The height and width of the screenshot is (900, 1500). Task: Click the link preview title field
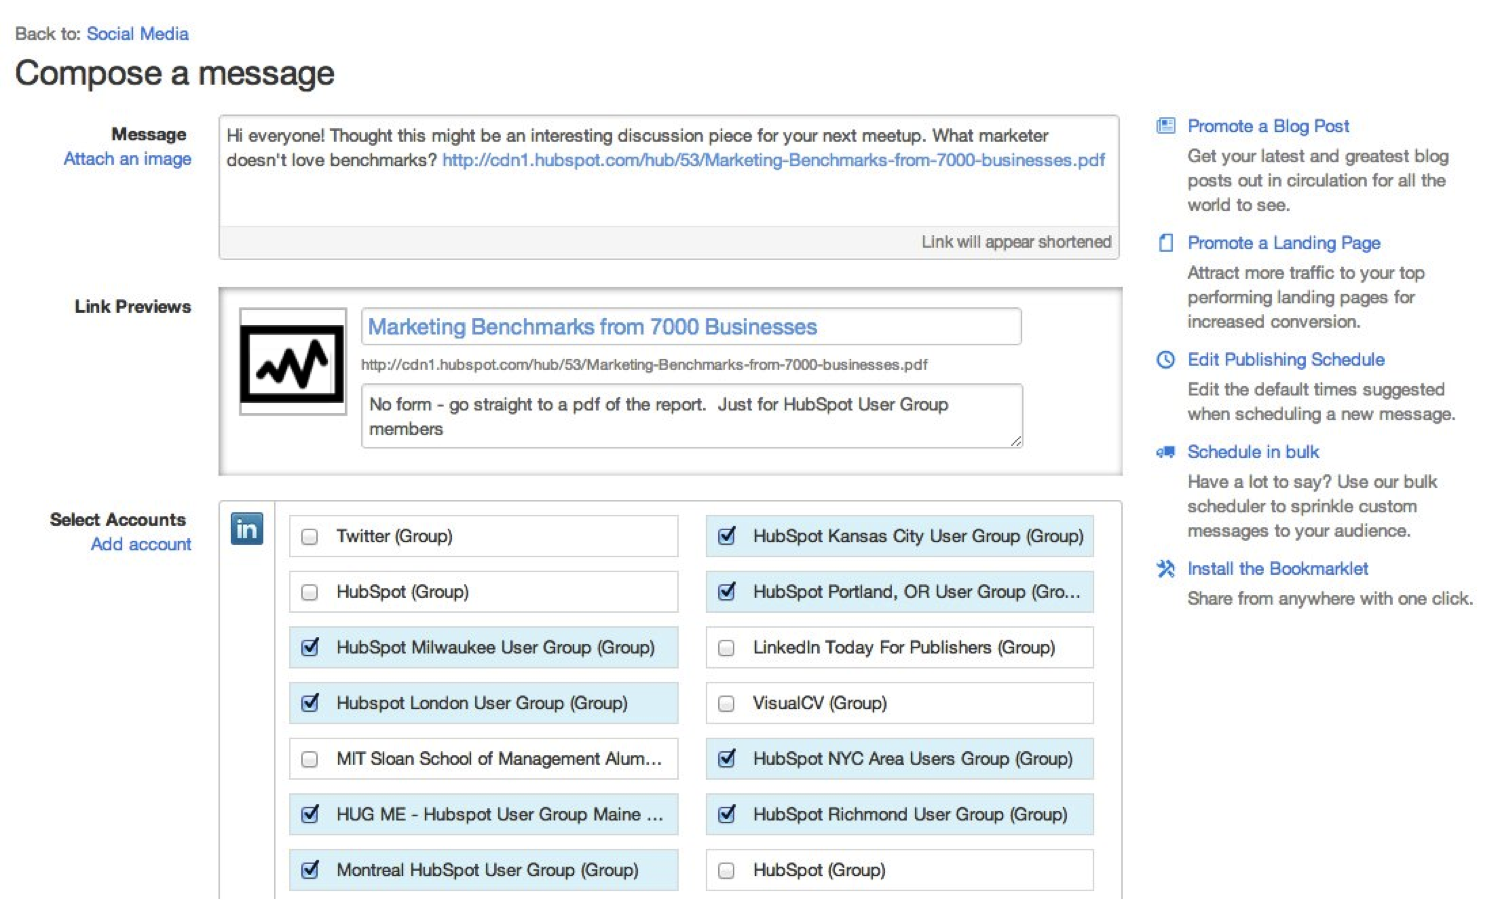(690, 327)
